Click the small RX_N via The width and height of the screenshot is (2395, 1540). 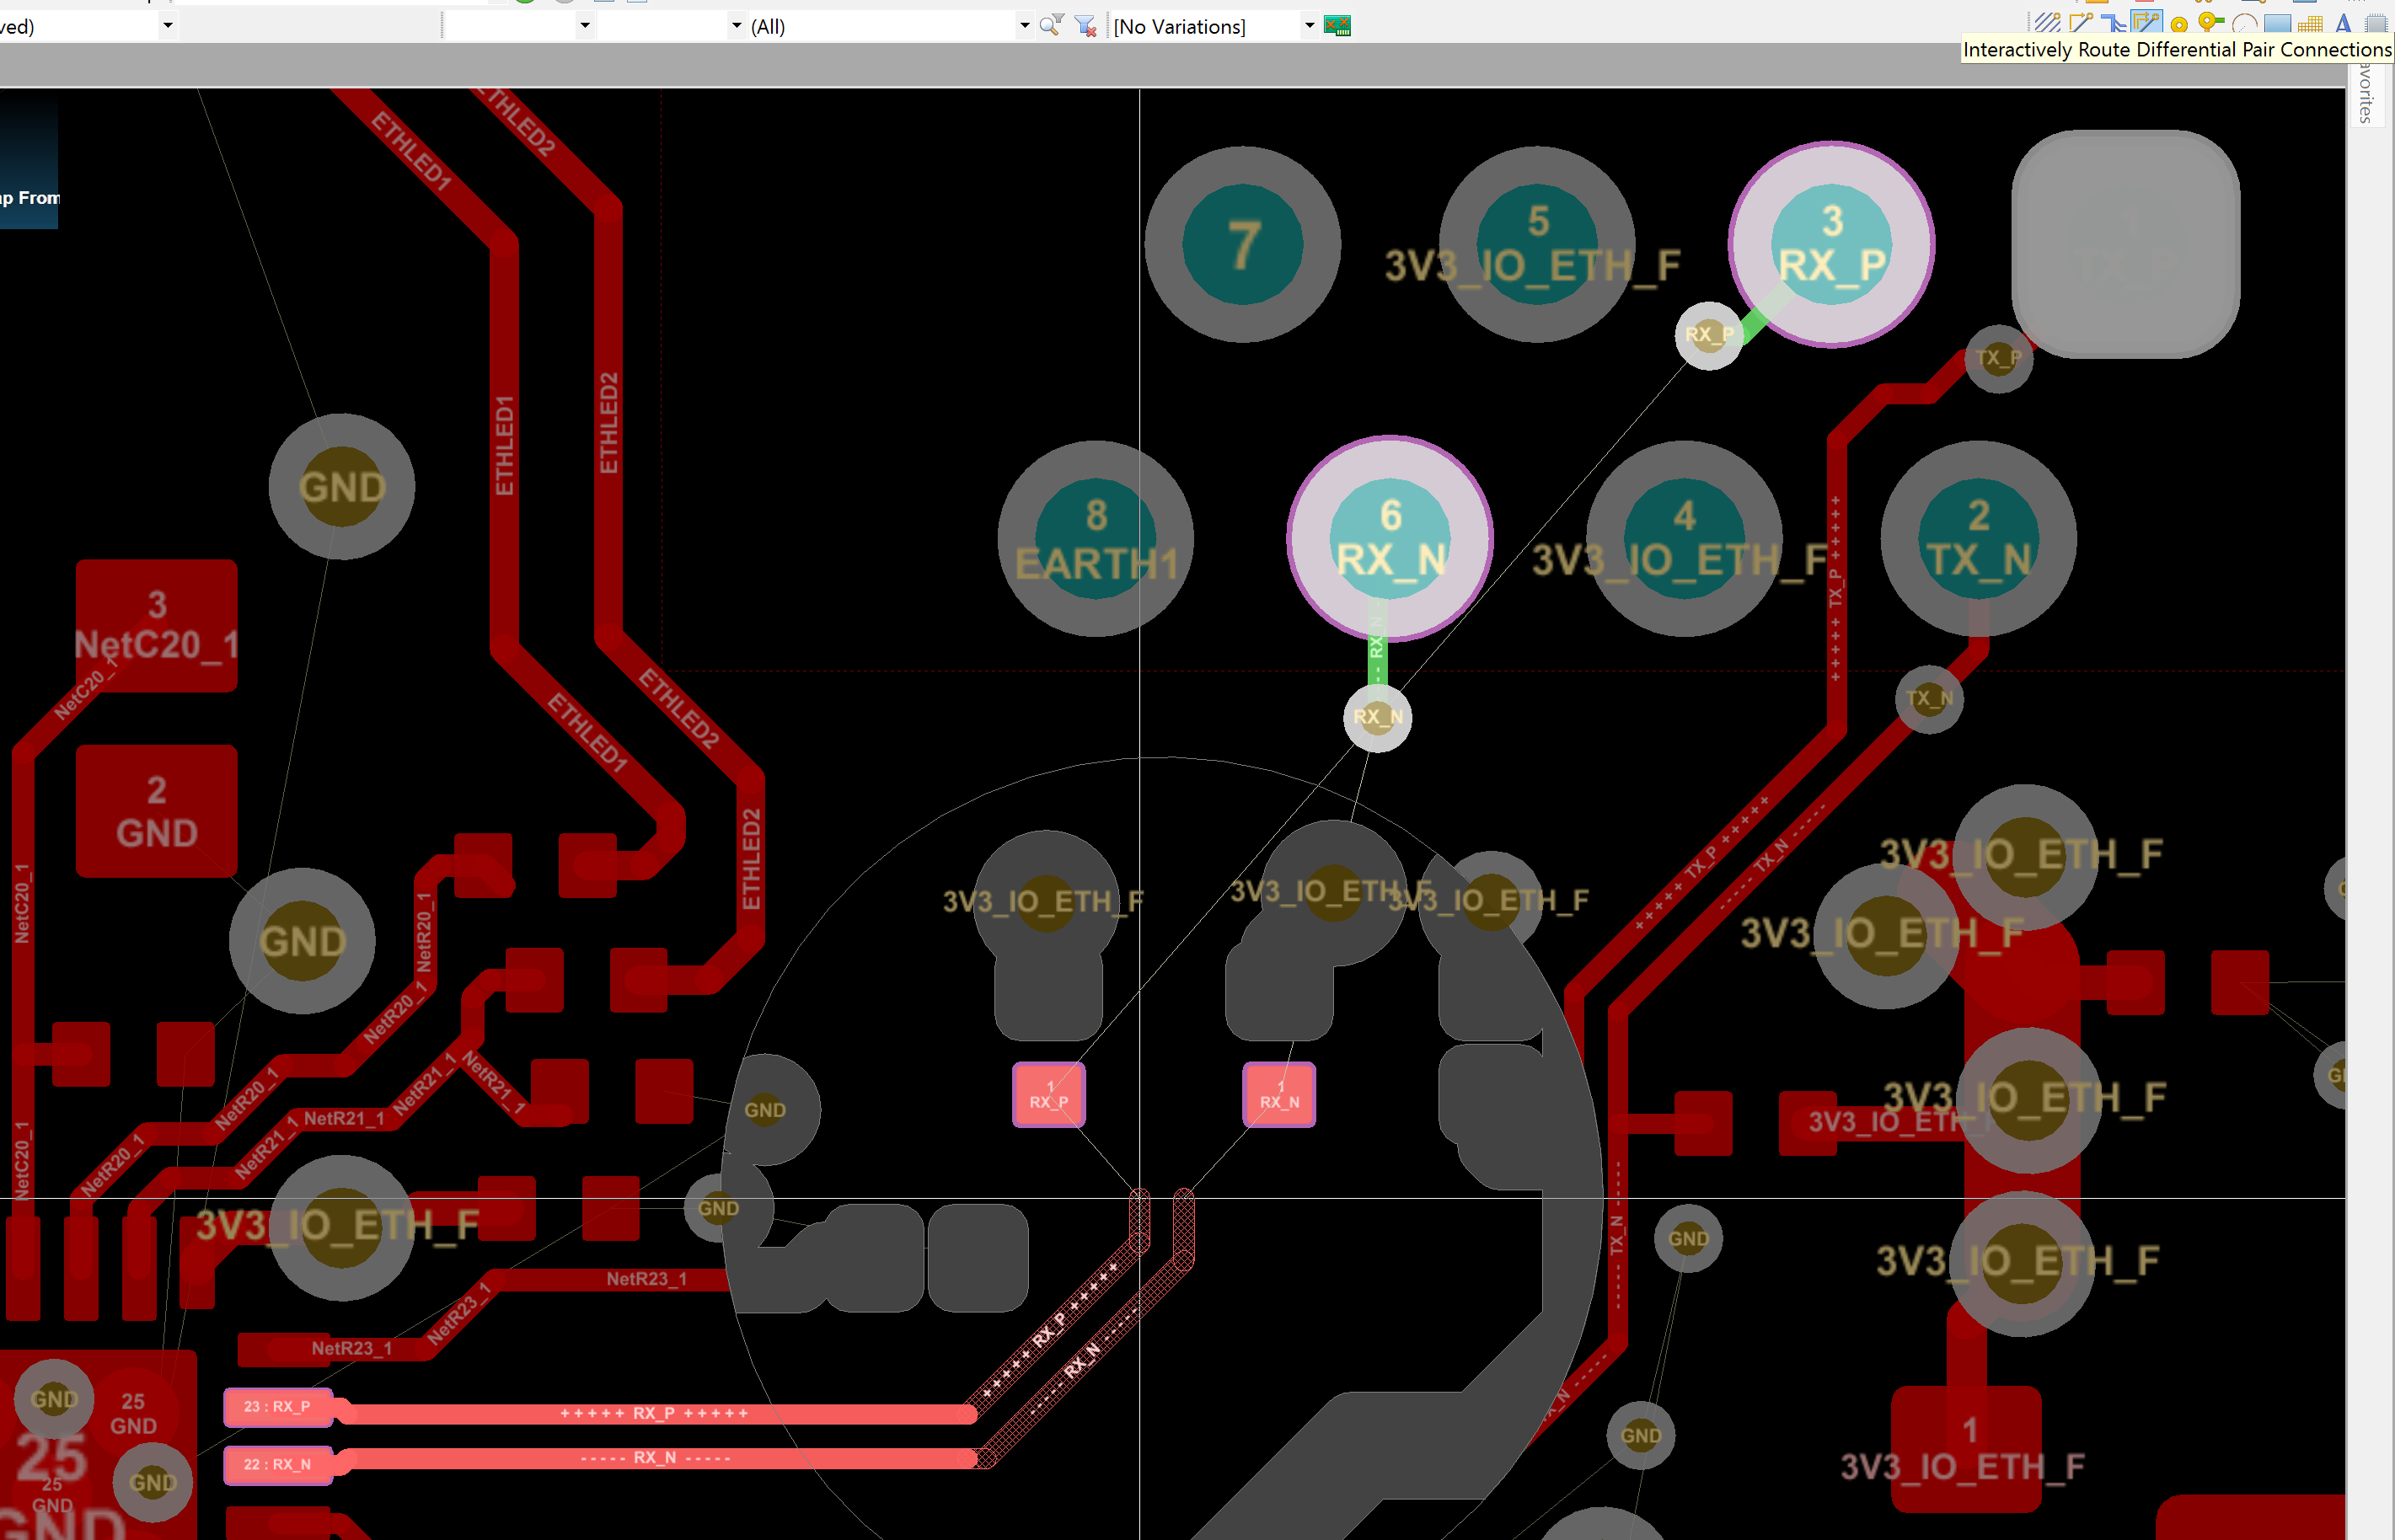click(x=1378, y=717)
